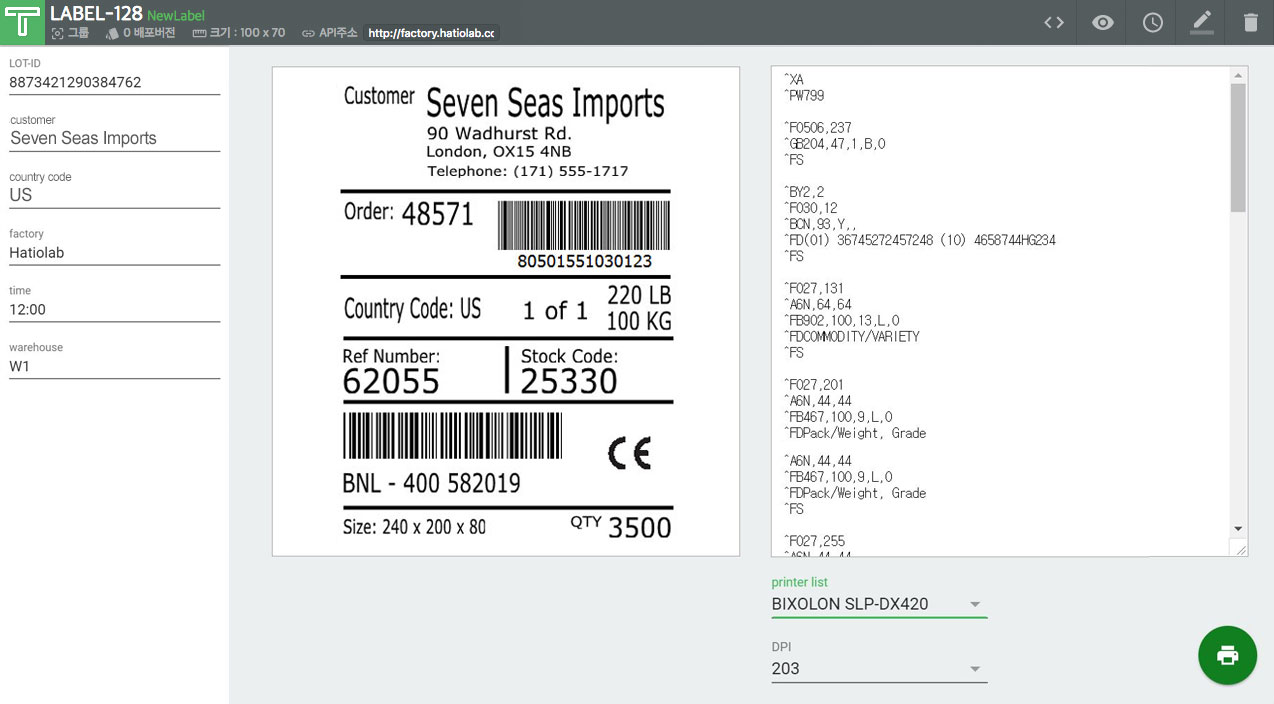This screenshot has height=704, width=1274.
Task: Click the label preview image
Action: (506, 311)
